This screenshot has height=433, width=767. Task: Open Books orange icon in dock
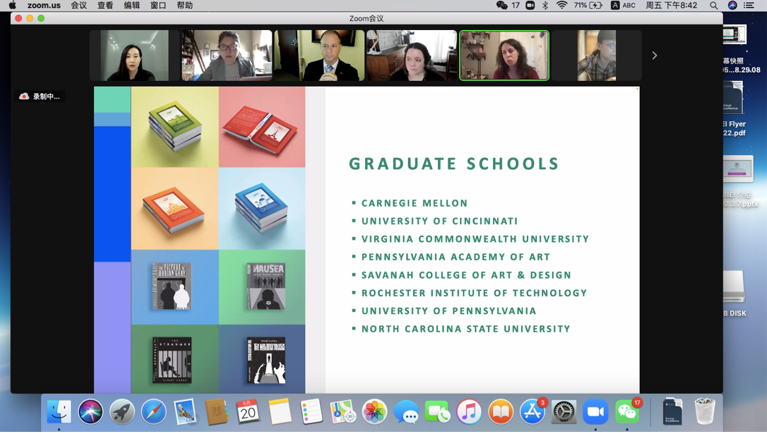coord(500,411)
